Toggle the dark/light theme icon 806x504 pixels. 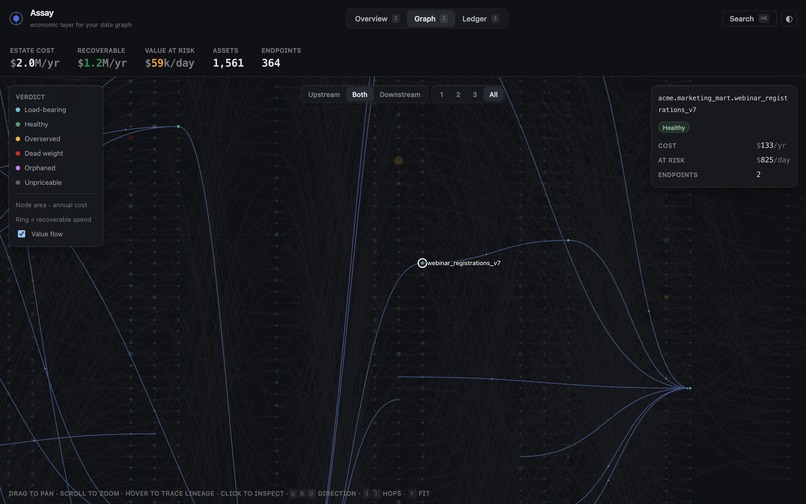pos(789,19)
